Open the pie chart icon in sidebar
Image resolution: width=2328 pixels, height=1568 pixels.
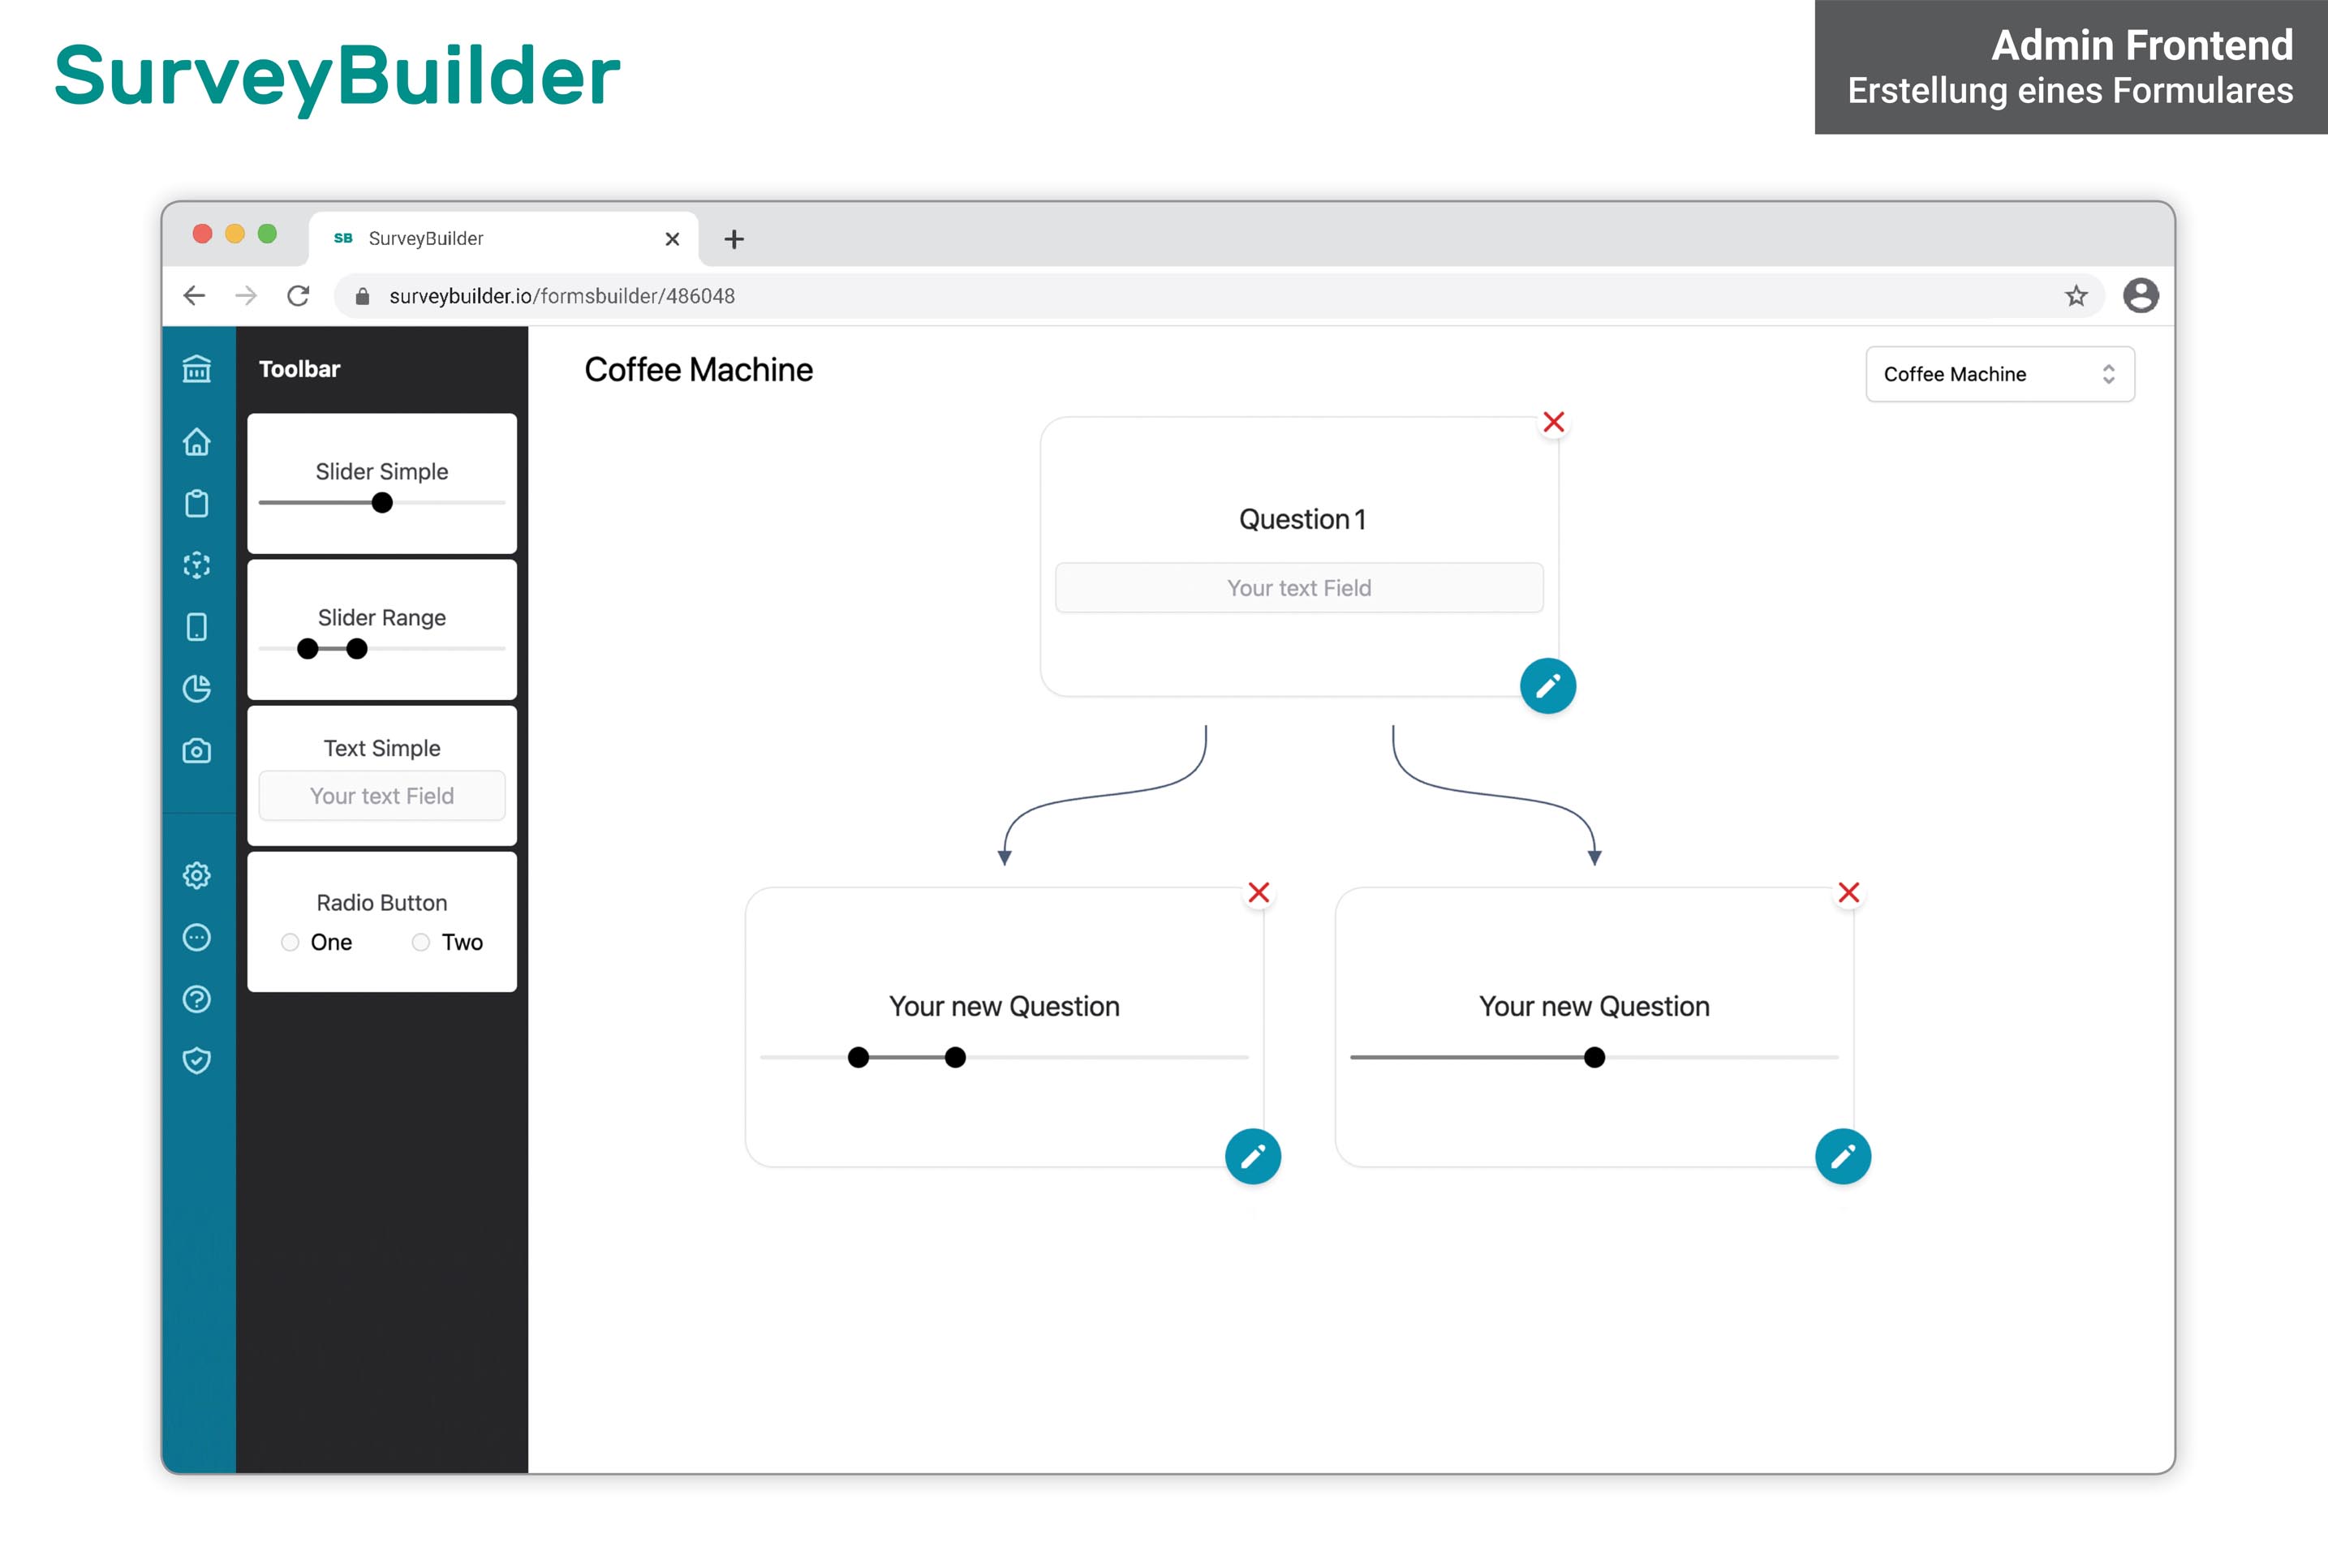197,688
